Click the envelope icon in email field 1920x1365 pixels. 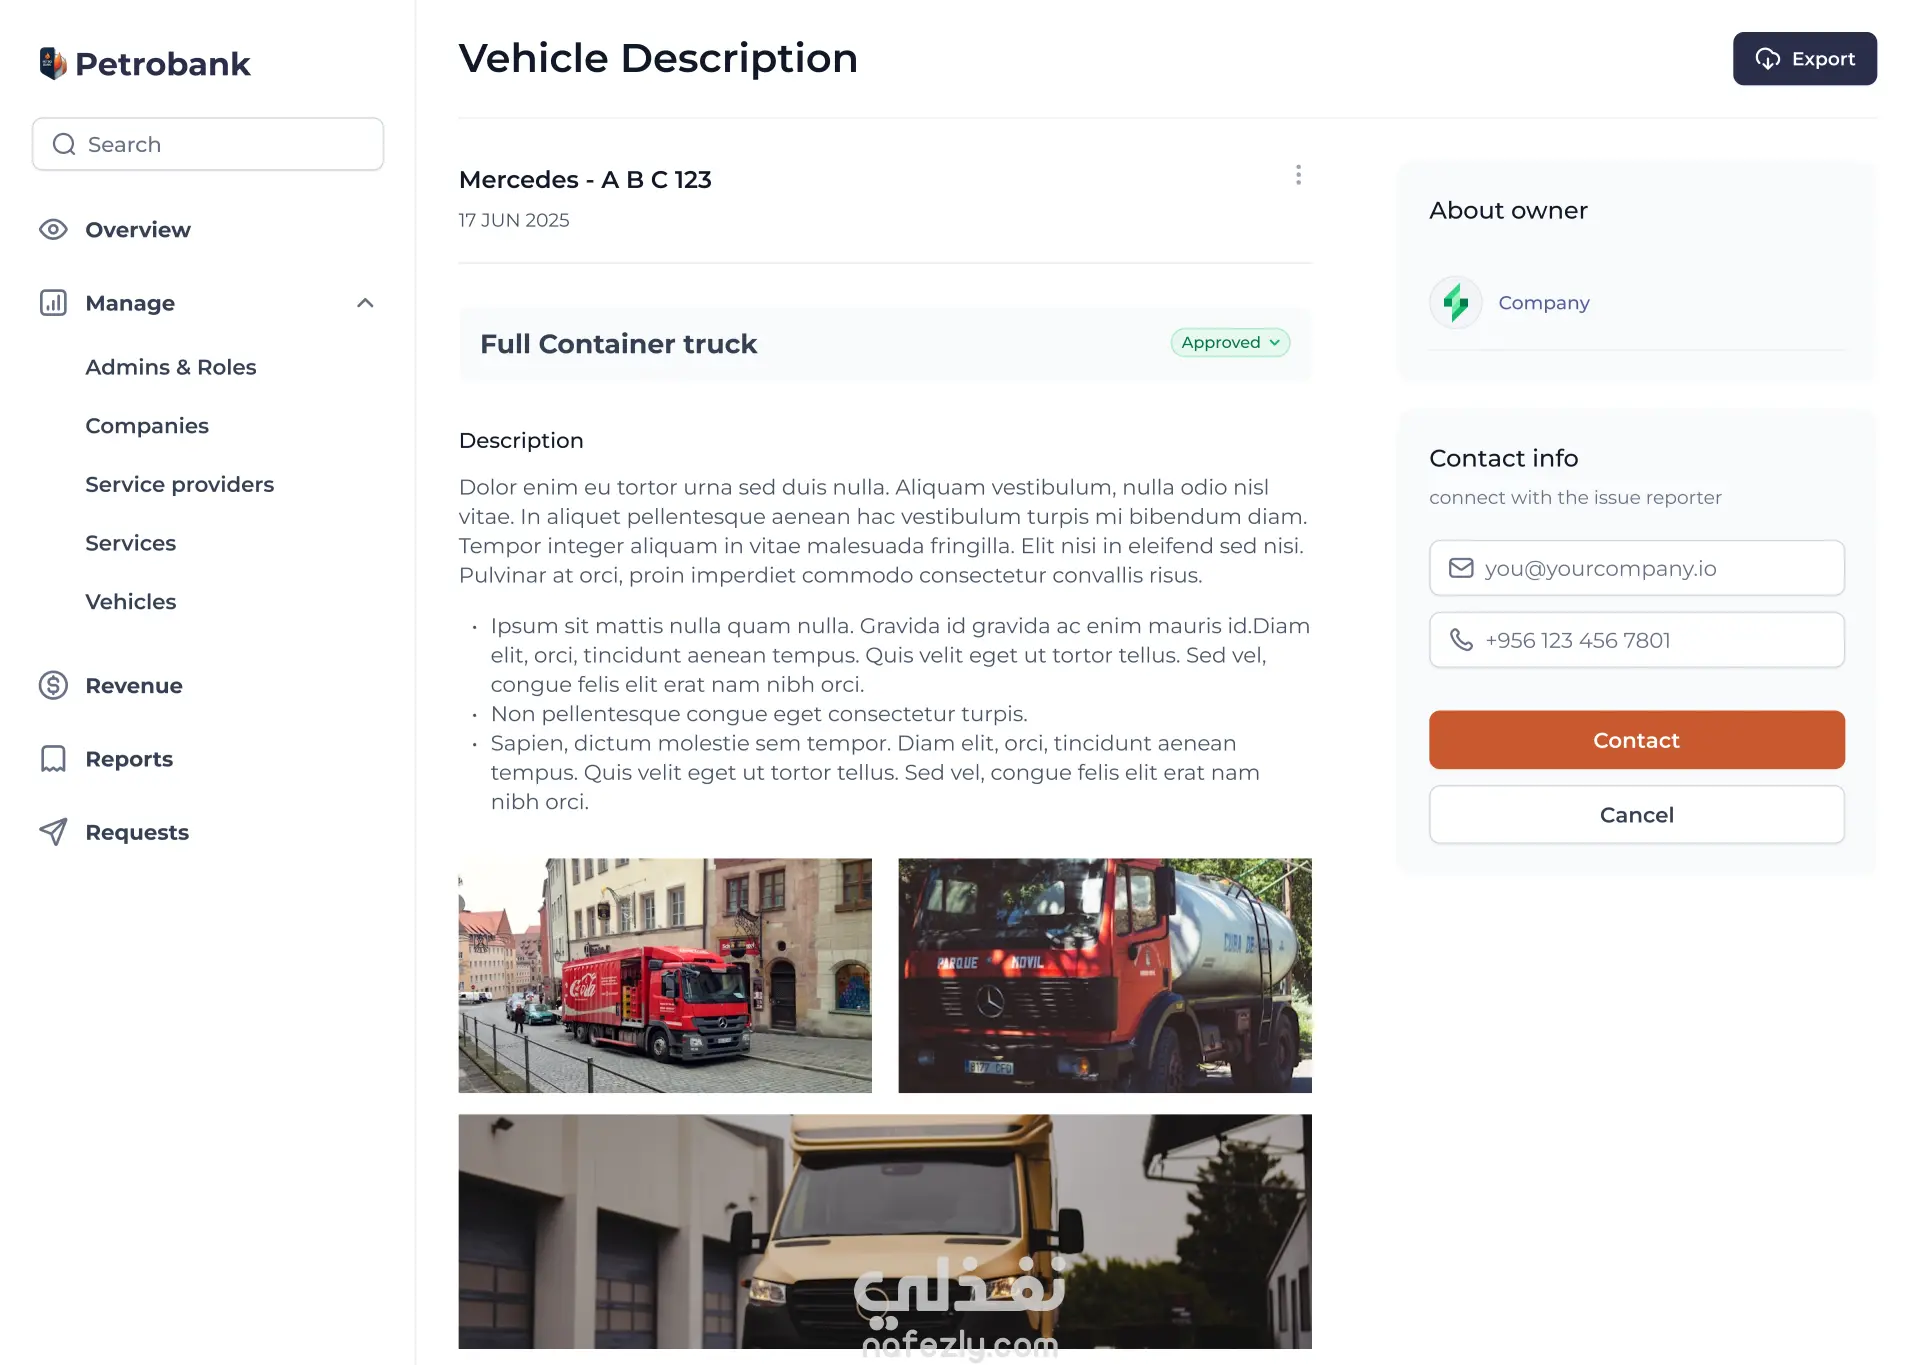click(1461, 568)
